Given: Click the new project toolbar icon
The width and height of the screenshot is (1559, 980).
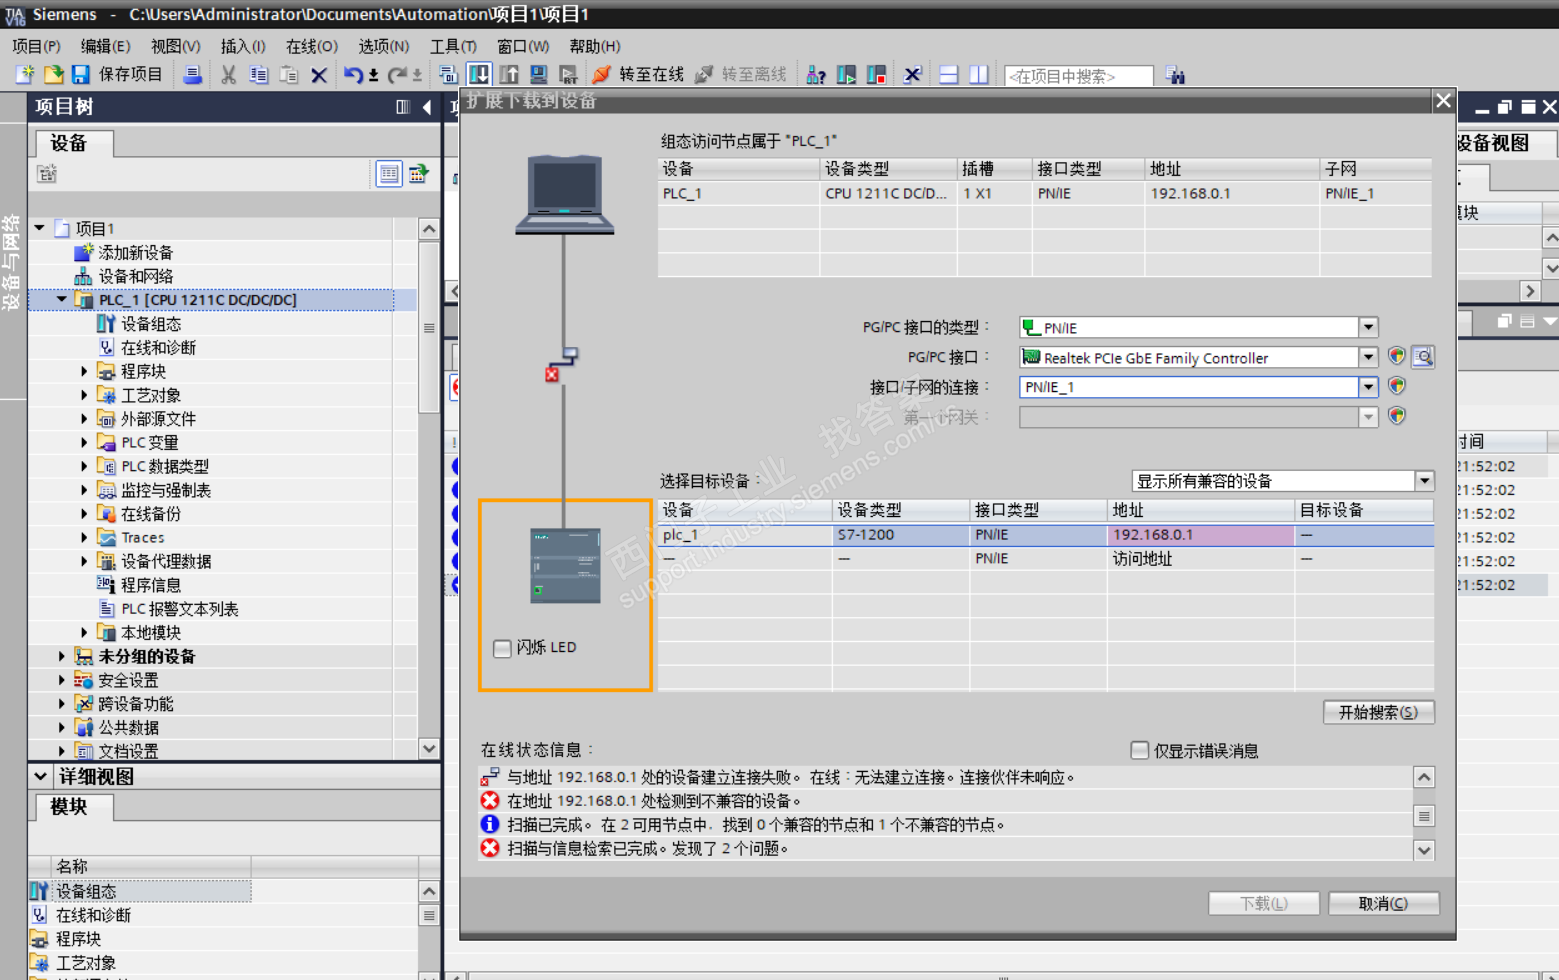Looking at the screenshot, I should pos(24,75).
